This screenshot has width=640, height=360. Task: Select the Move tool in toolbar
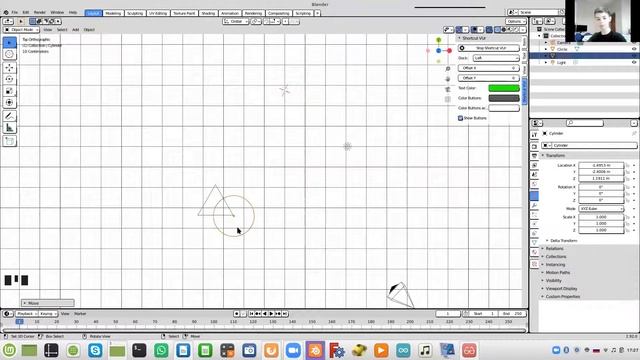[9, 68]
